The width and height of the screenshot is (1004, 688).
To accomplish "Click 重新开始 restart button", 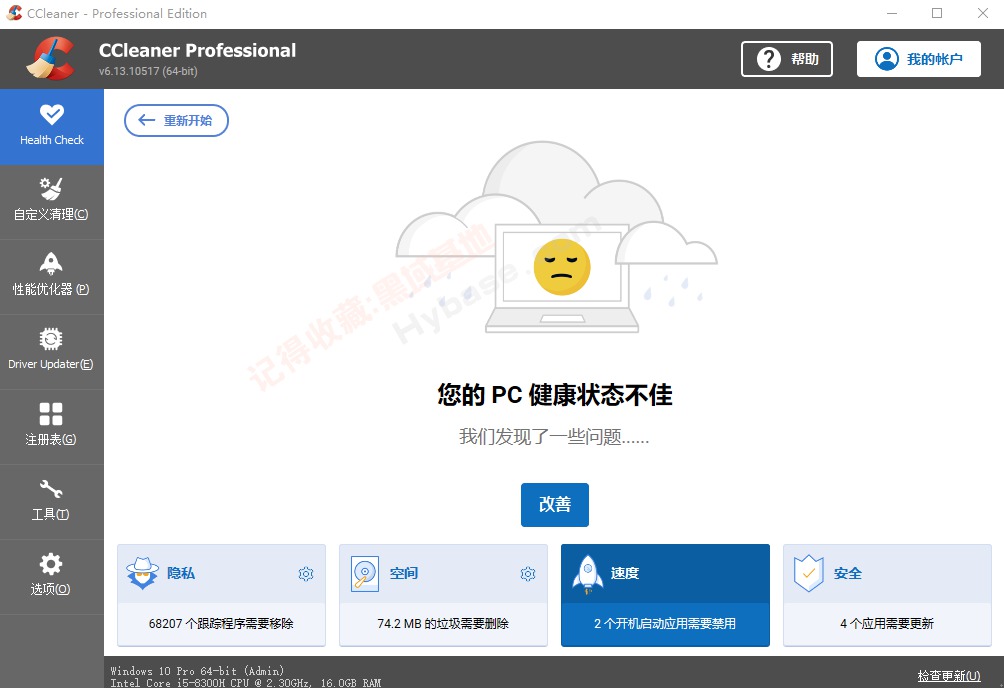I will coord(176,120).
